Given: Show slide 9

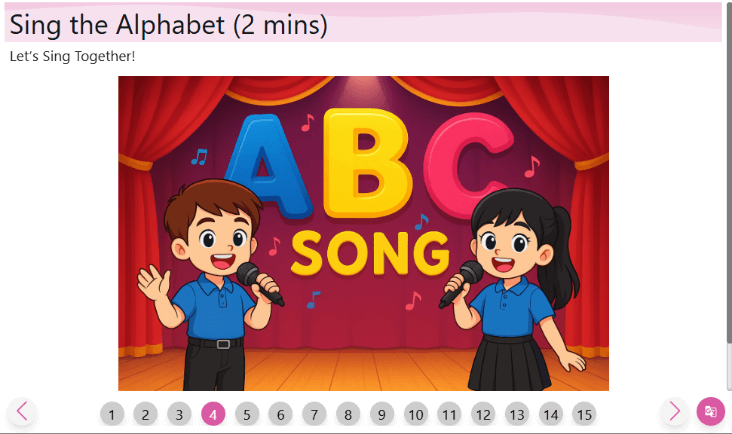Looking at the screenshot, I should click(x=382, y=414).
